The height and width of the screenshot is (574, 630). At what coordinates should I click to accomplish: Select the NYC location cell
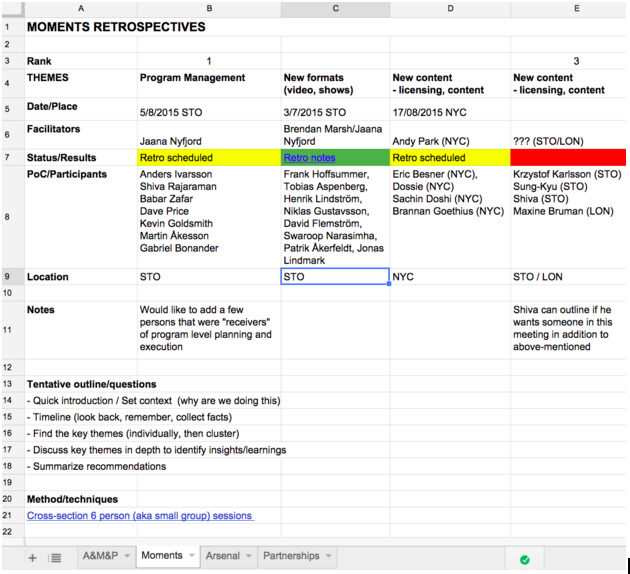(x=450, y=277)
